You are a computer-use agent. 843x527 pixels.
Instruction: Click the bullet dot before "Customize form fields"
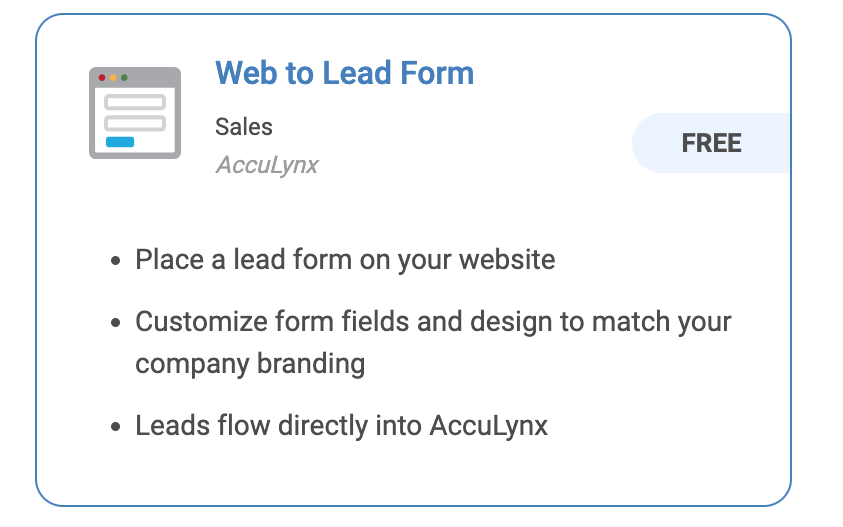pos(116,323)
